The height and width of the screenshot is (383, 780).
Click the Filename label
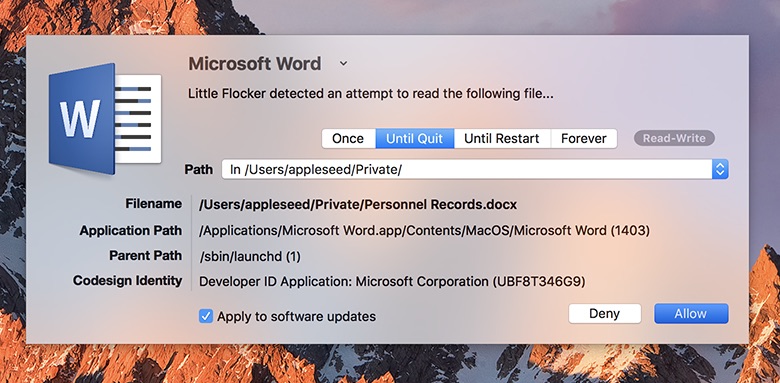pyautogui.click(x=154, y=204)
